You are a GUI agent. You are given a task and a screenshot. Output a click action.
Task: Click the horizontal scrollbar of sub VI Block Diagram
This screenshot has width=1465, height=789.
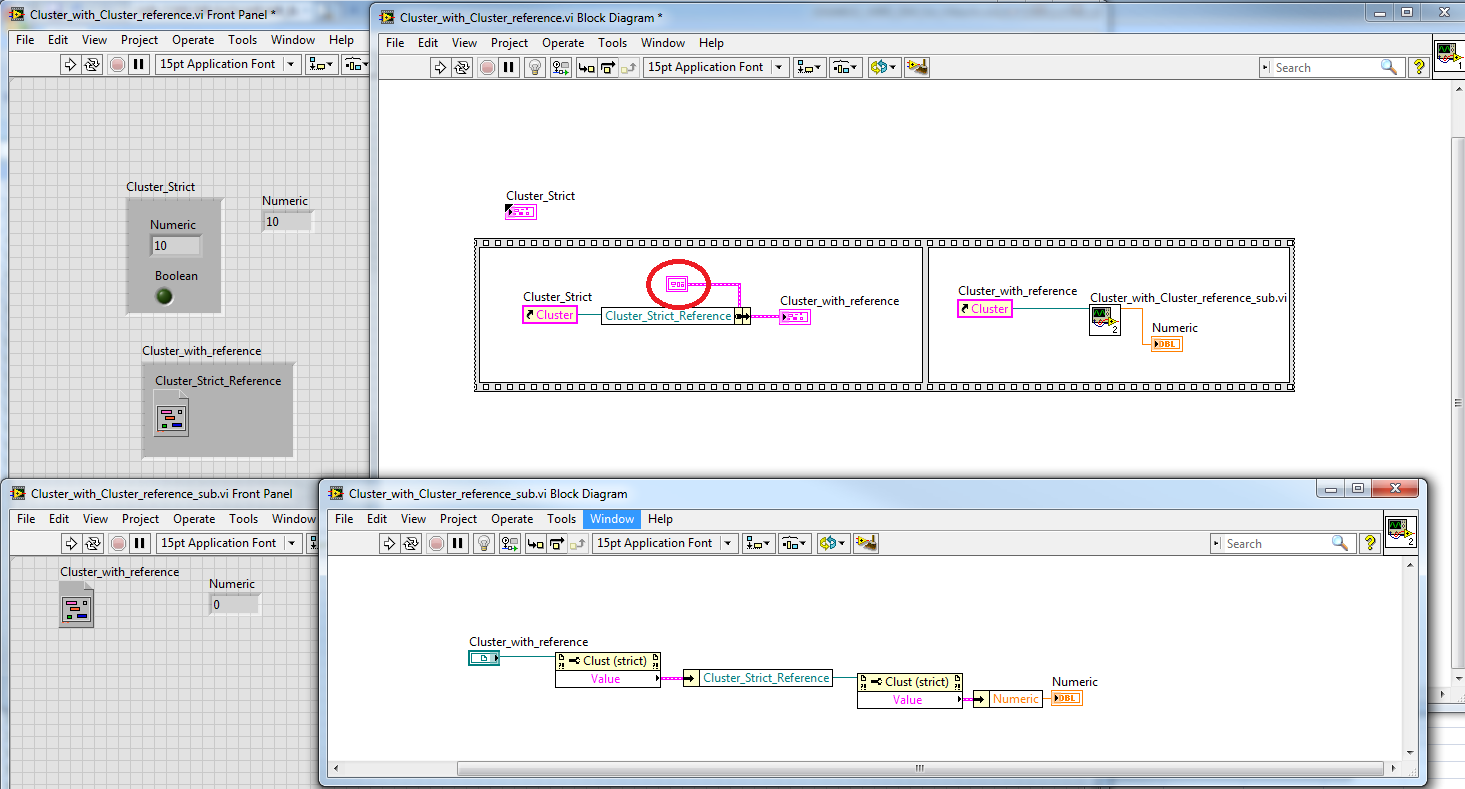[x=919, y=768]
